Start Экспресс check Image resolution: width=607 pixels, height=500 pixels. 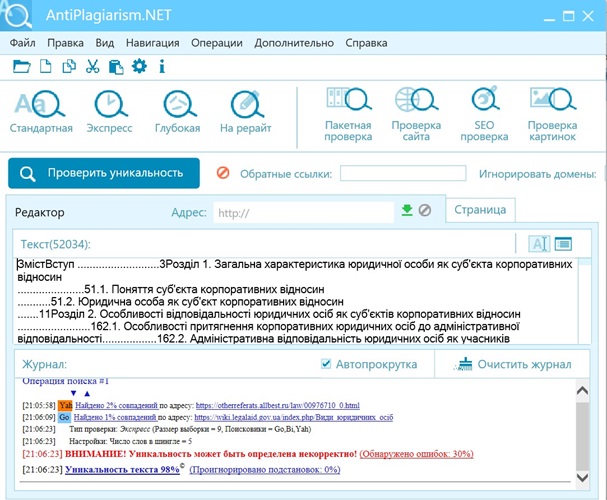click(x=110, y=111)
